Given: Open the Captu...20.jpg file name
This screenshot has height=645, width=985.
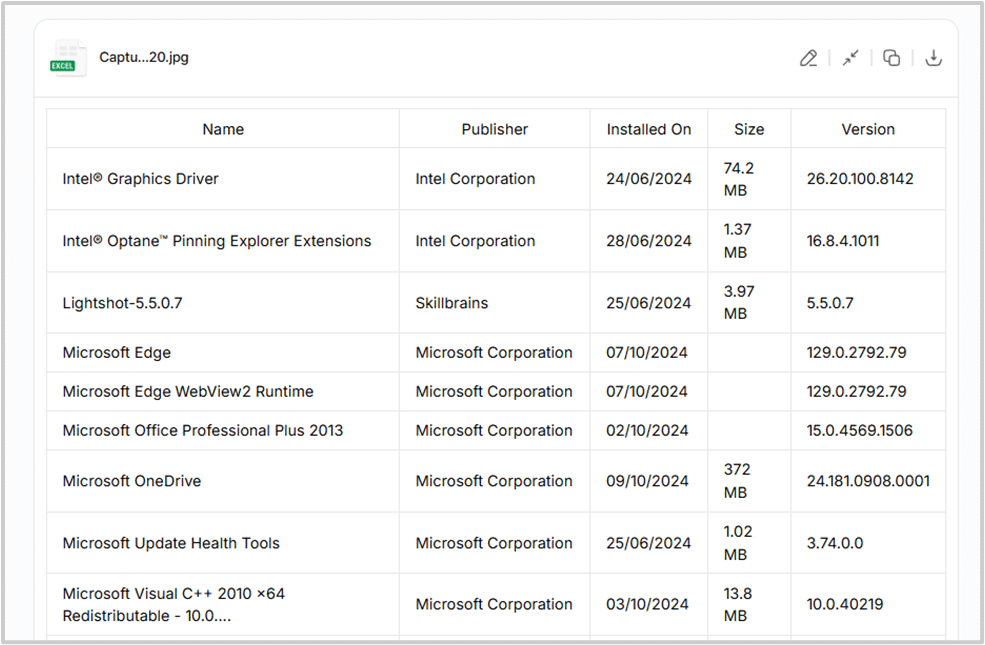Looking at the screenshot, I should point(144,57).
